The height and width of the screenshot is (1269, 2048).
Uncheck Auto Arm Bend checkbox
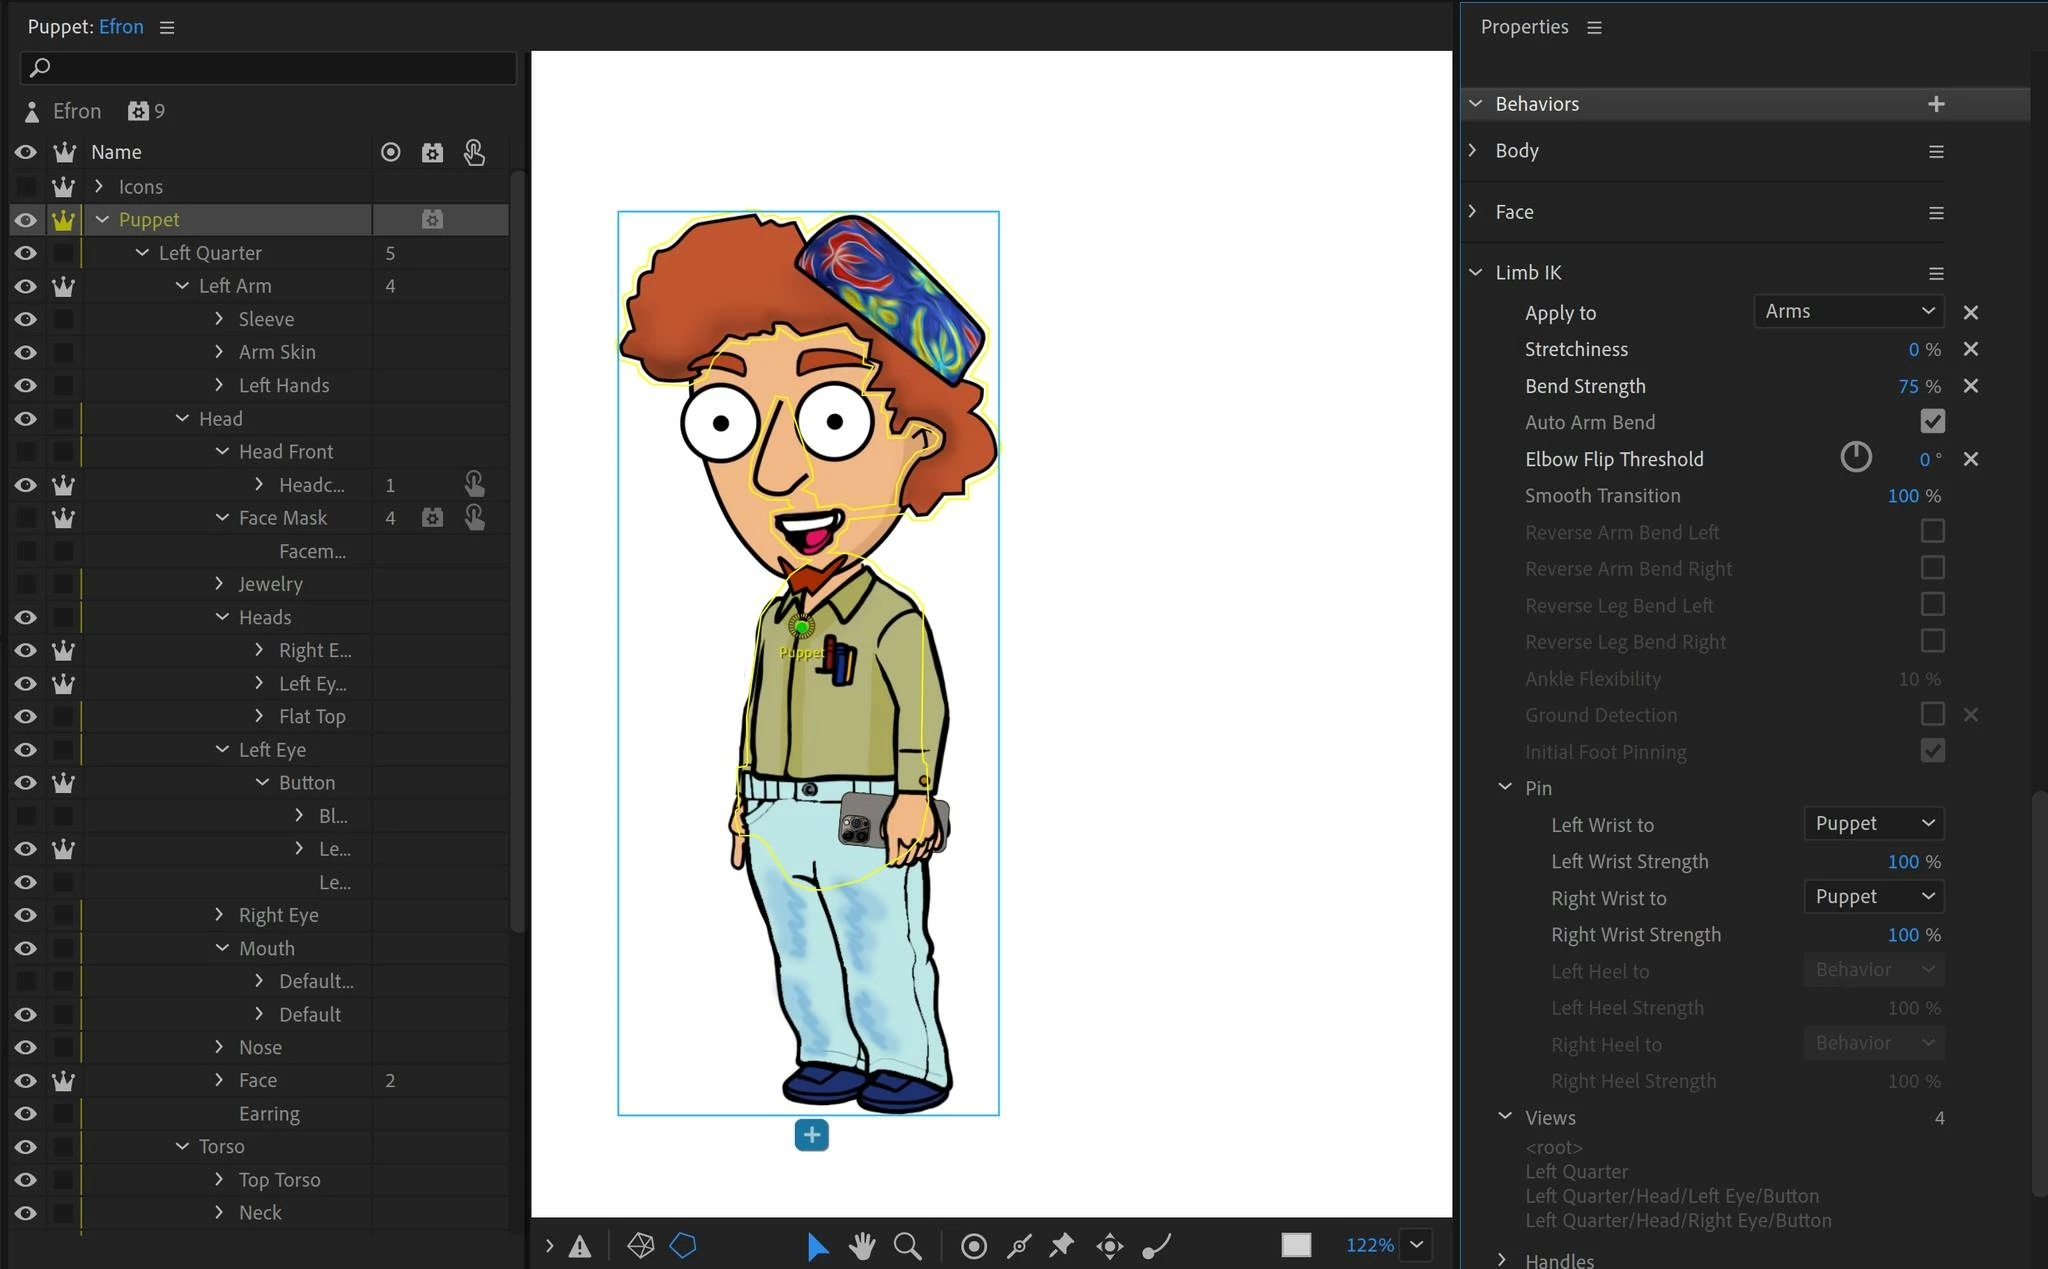coord(1932,422)
